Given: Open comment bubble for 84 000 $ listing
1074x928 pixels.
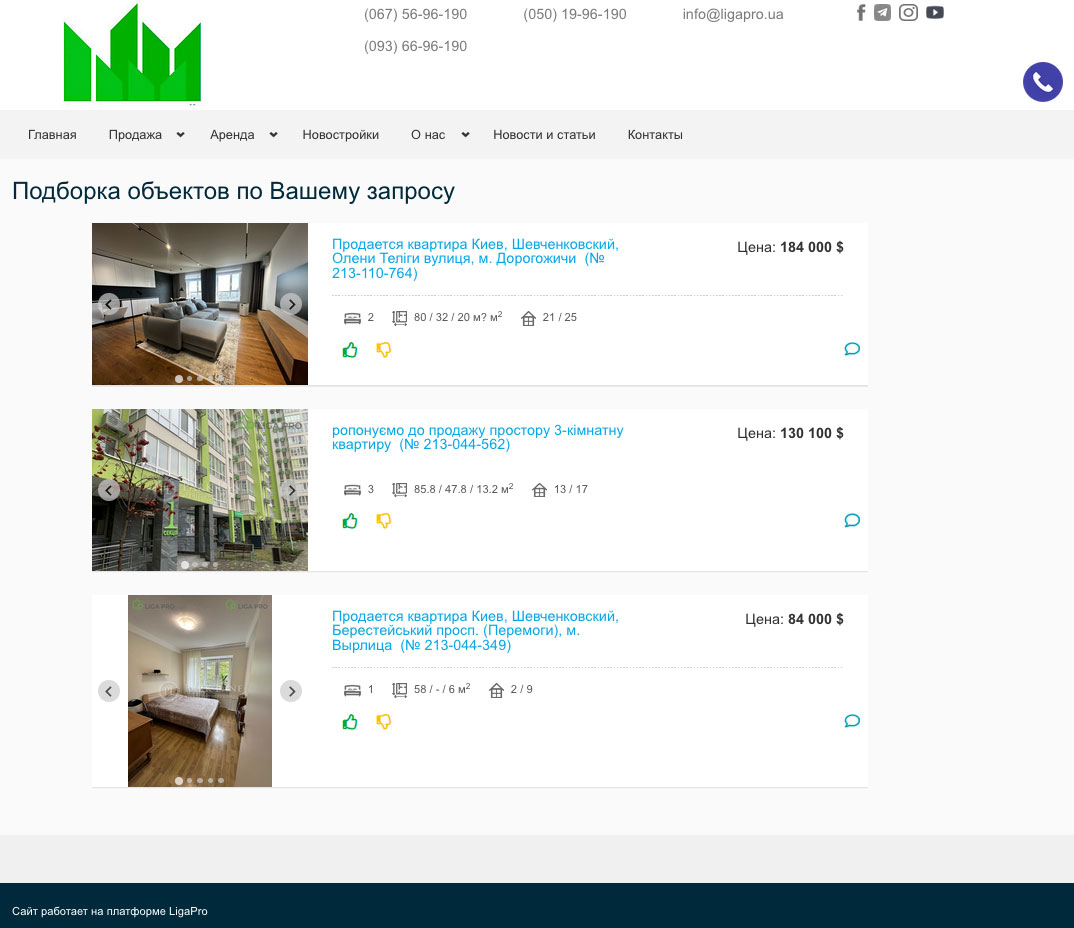Looking at the screenshot, I should tap(852, 721).
